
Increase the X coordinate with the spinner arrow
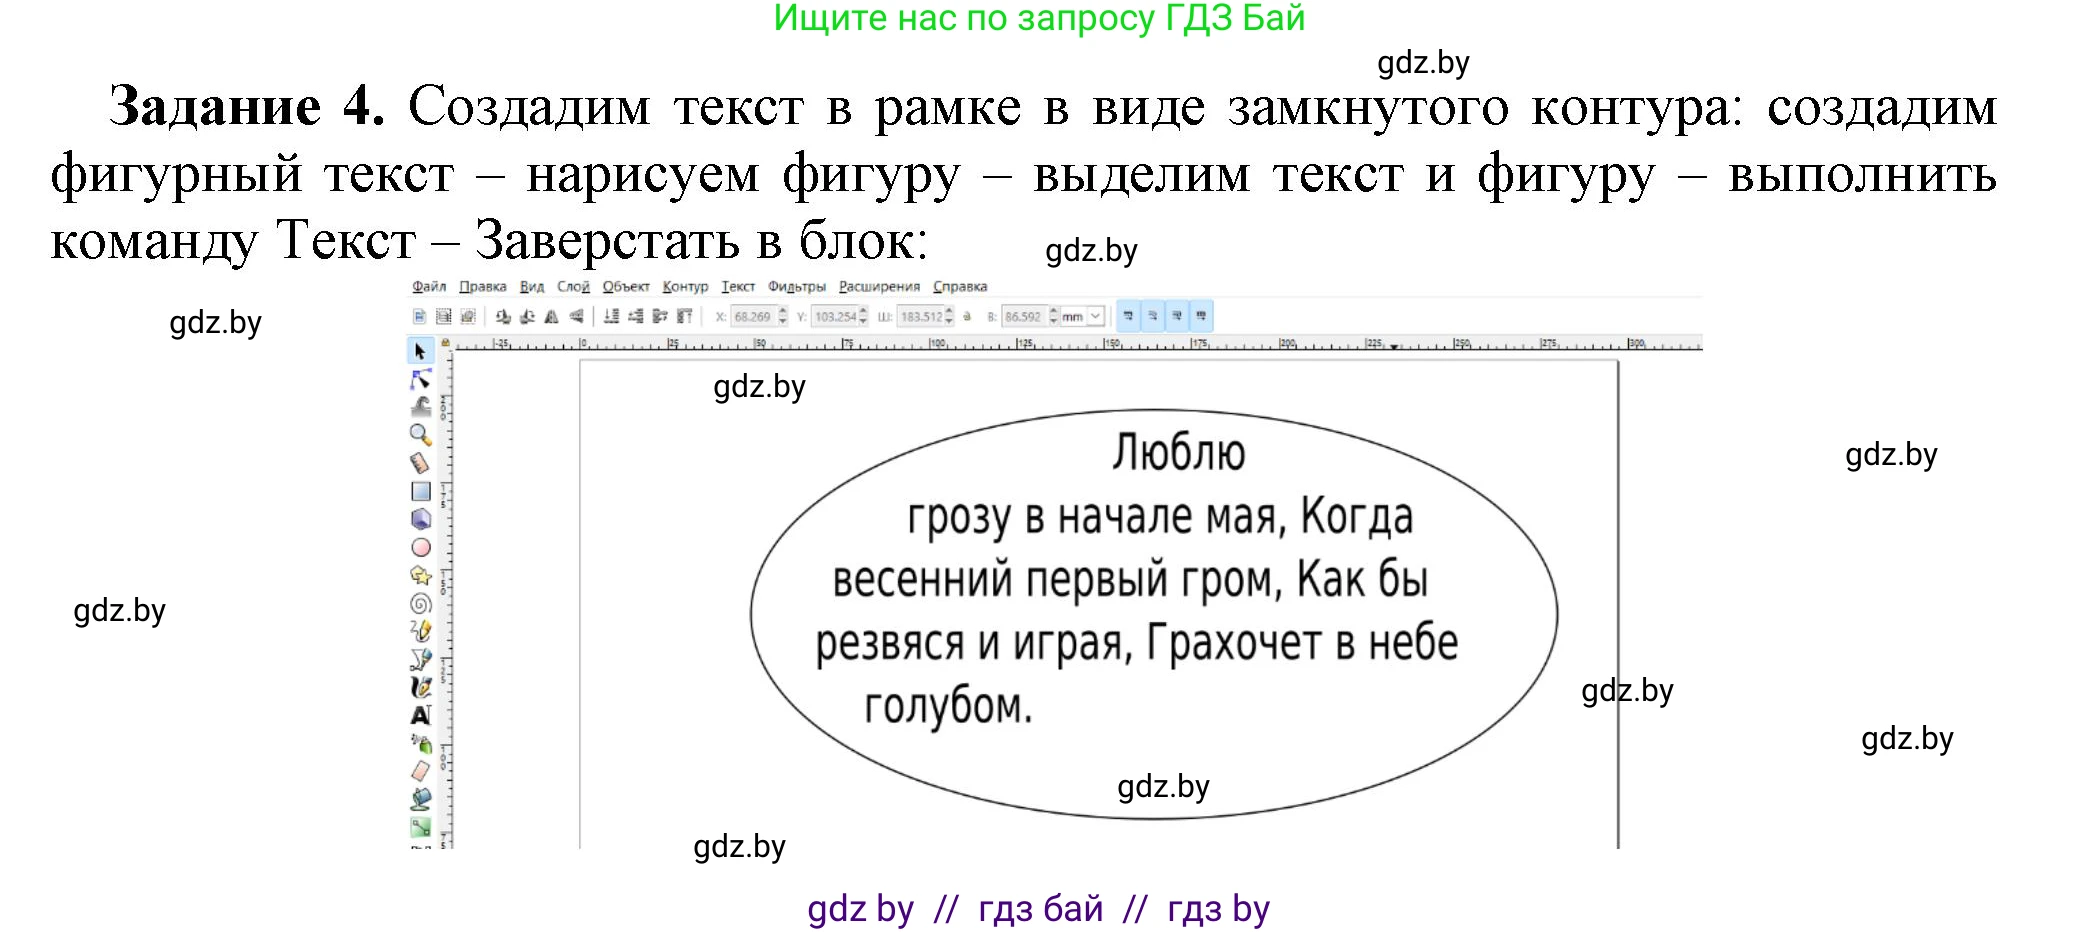tap(782, 311)
